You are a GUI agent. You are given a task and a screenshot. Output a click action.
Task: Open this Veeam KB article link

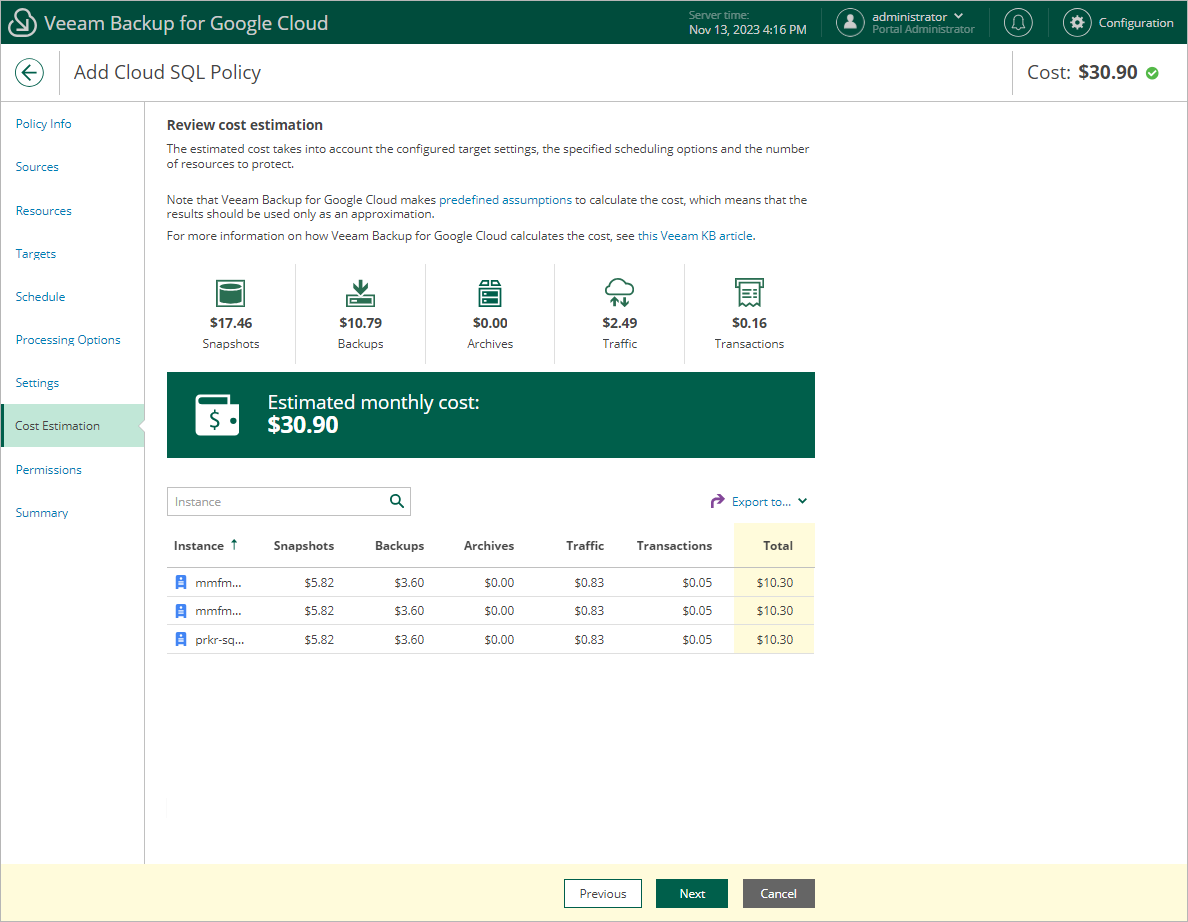coord(696,236)
